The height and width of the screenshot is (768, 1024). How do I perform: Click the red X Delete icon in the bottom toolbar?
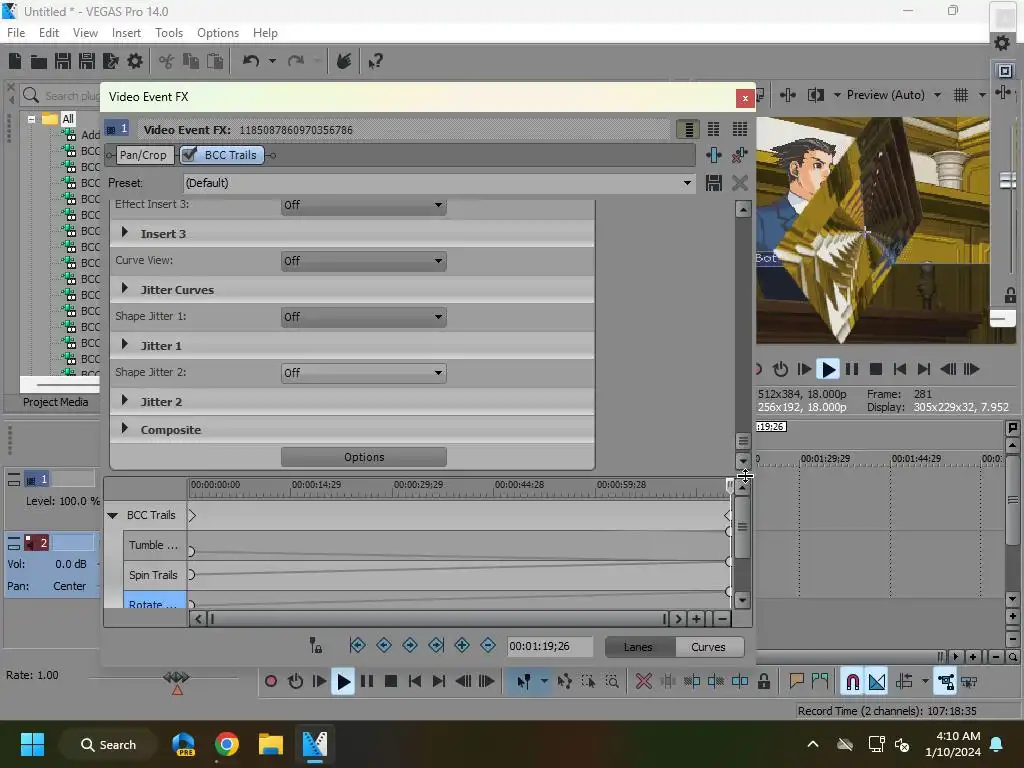pyautogui.click(x=643, y=682)
